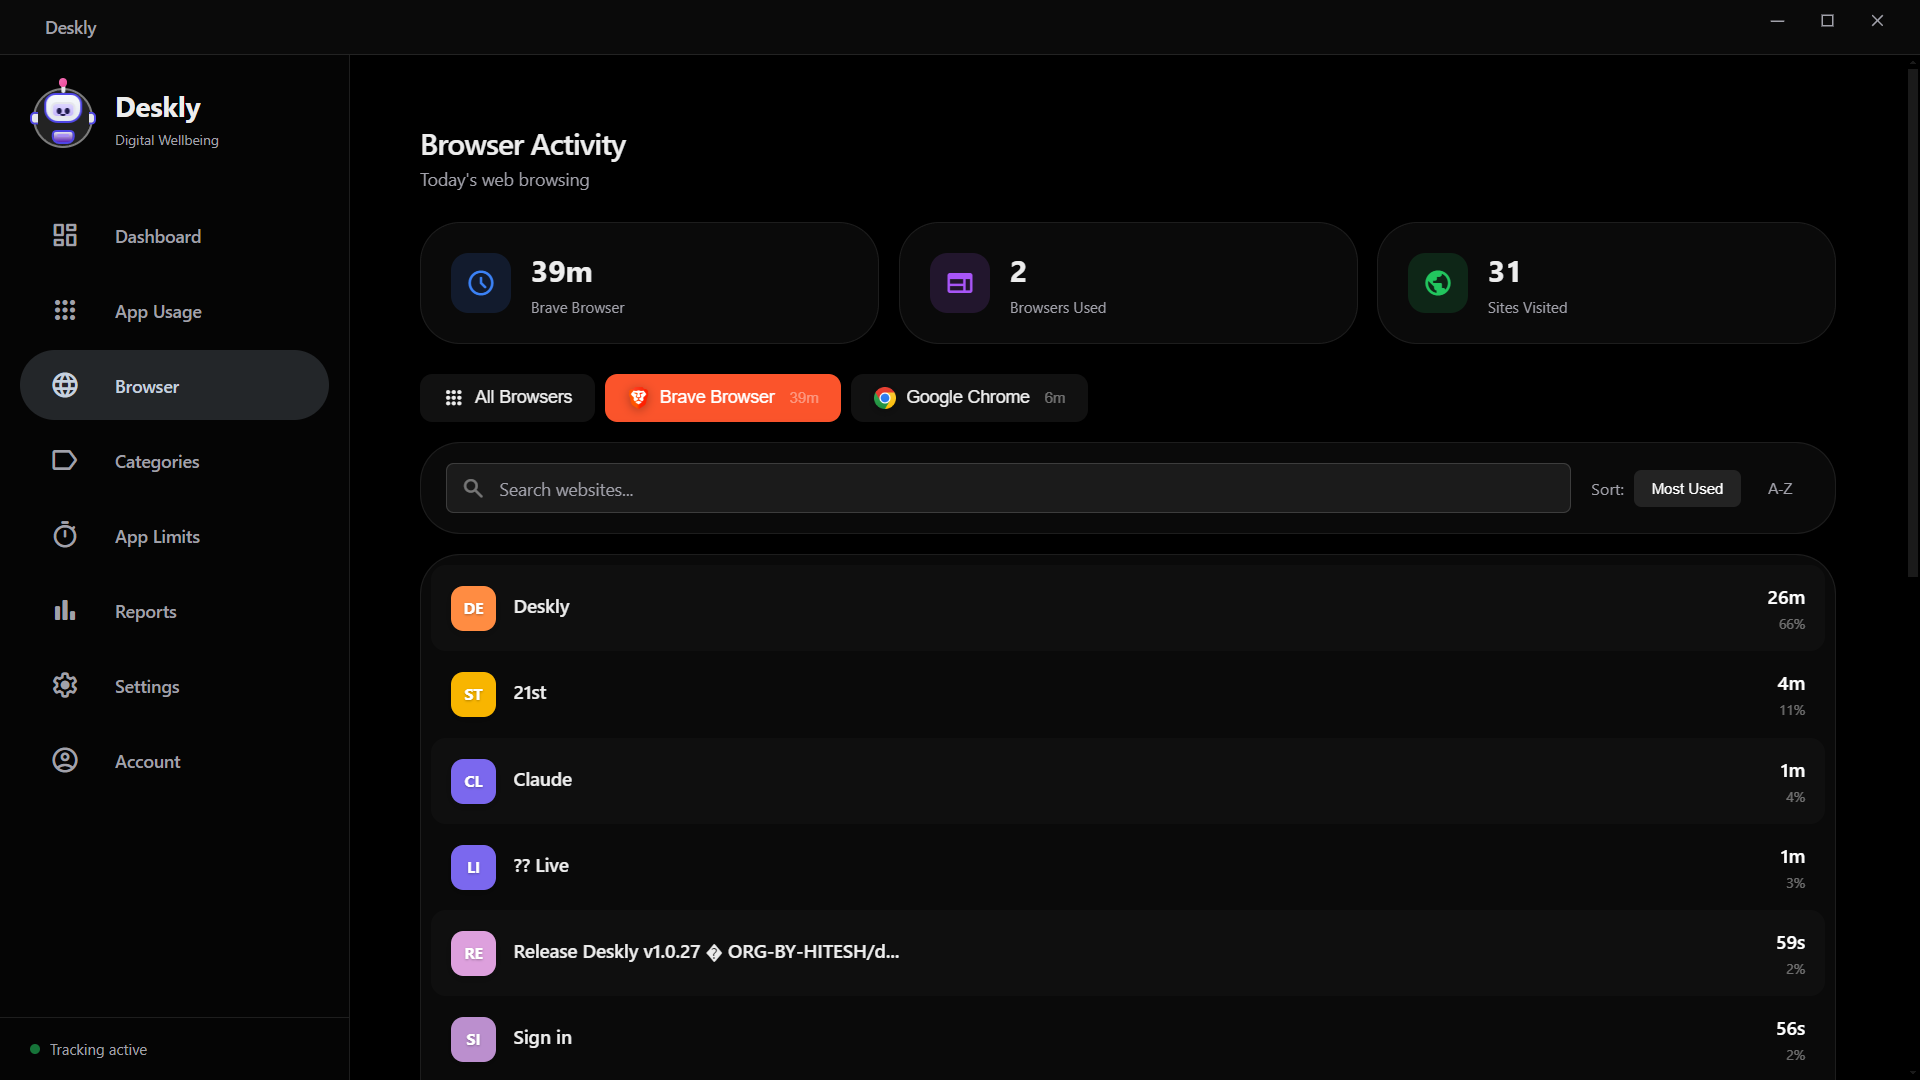
Task: Click the App Usage dots icon
Action: tap(65, 310)
